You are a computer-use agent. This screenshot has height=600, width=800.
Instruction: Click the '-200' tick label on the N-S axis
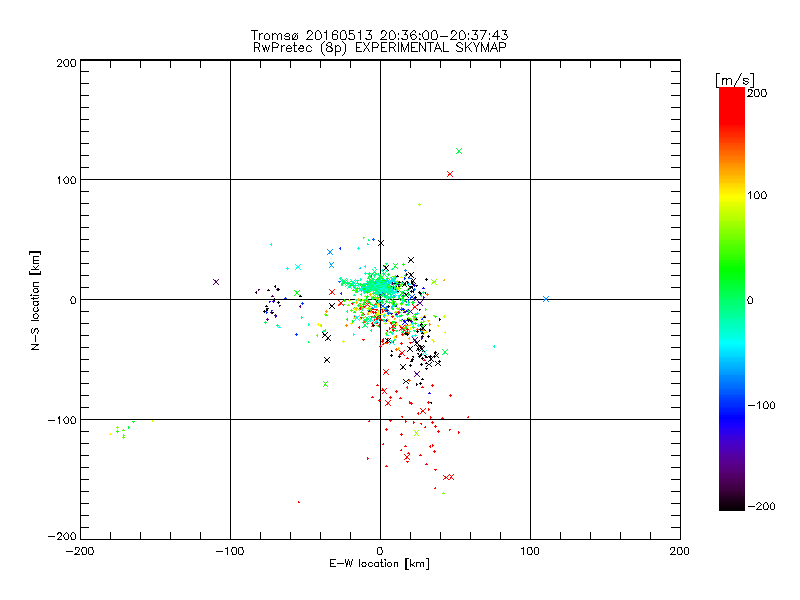pyautogui.click(x=62, y=536)
